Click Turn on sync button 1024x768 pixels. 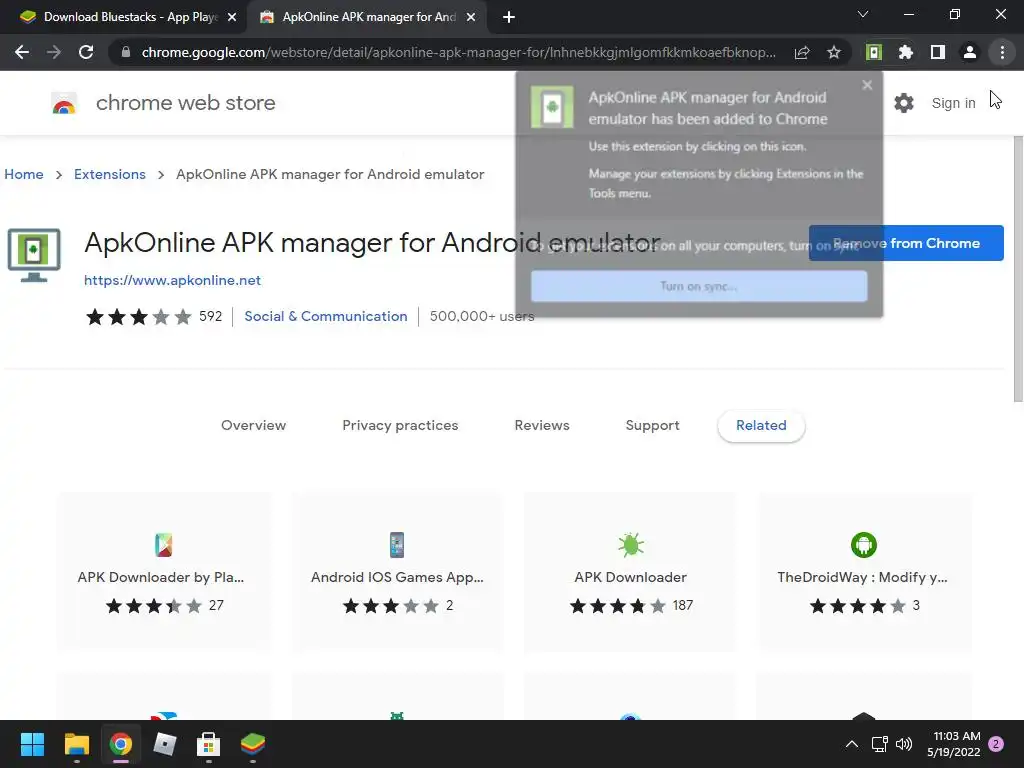click(x=699, y=286)
